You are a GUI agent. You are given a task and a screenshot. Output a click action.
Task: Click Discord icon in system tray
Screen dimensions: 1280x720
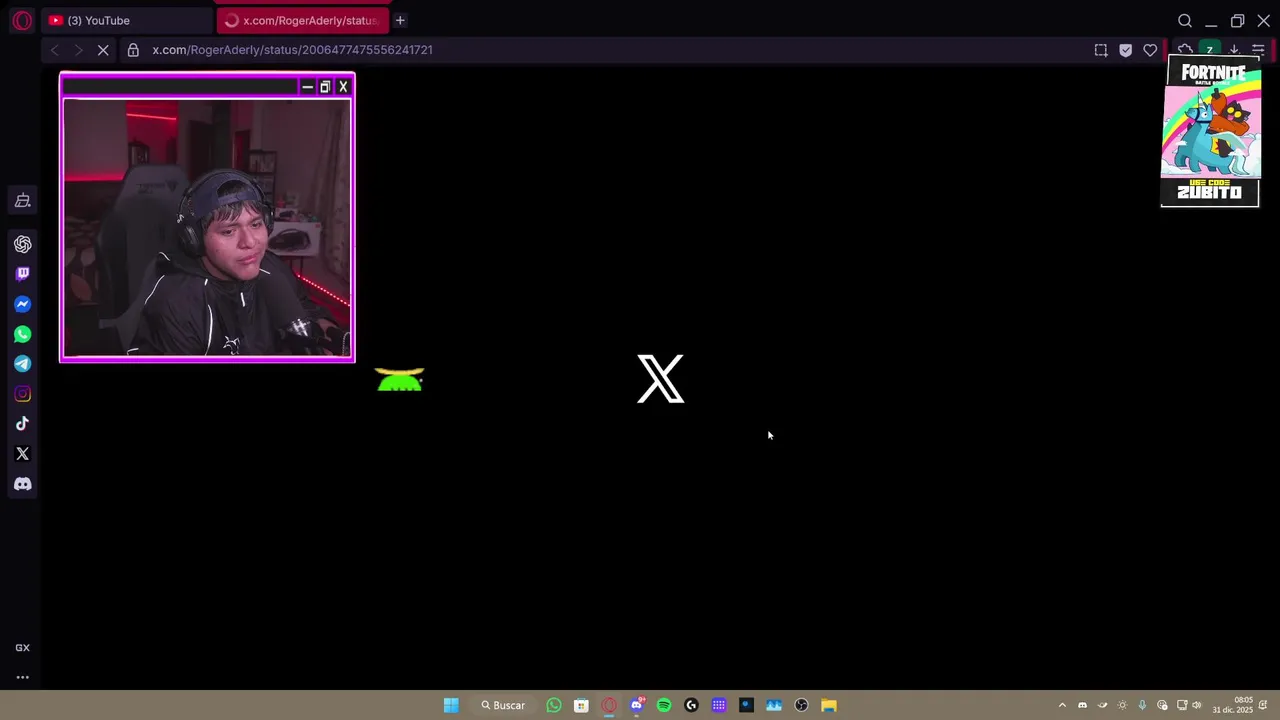[1082, 705]
